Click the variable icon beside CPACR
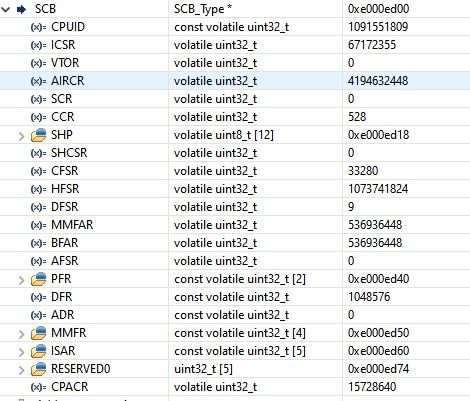Screen dimensions: 470x401 tap(38, 387)
